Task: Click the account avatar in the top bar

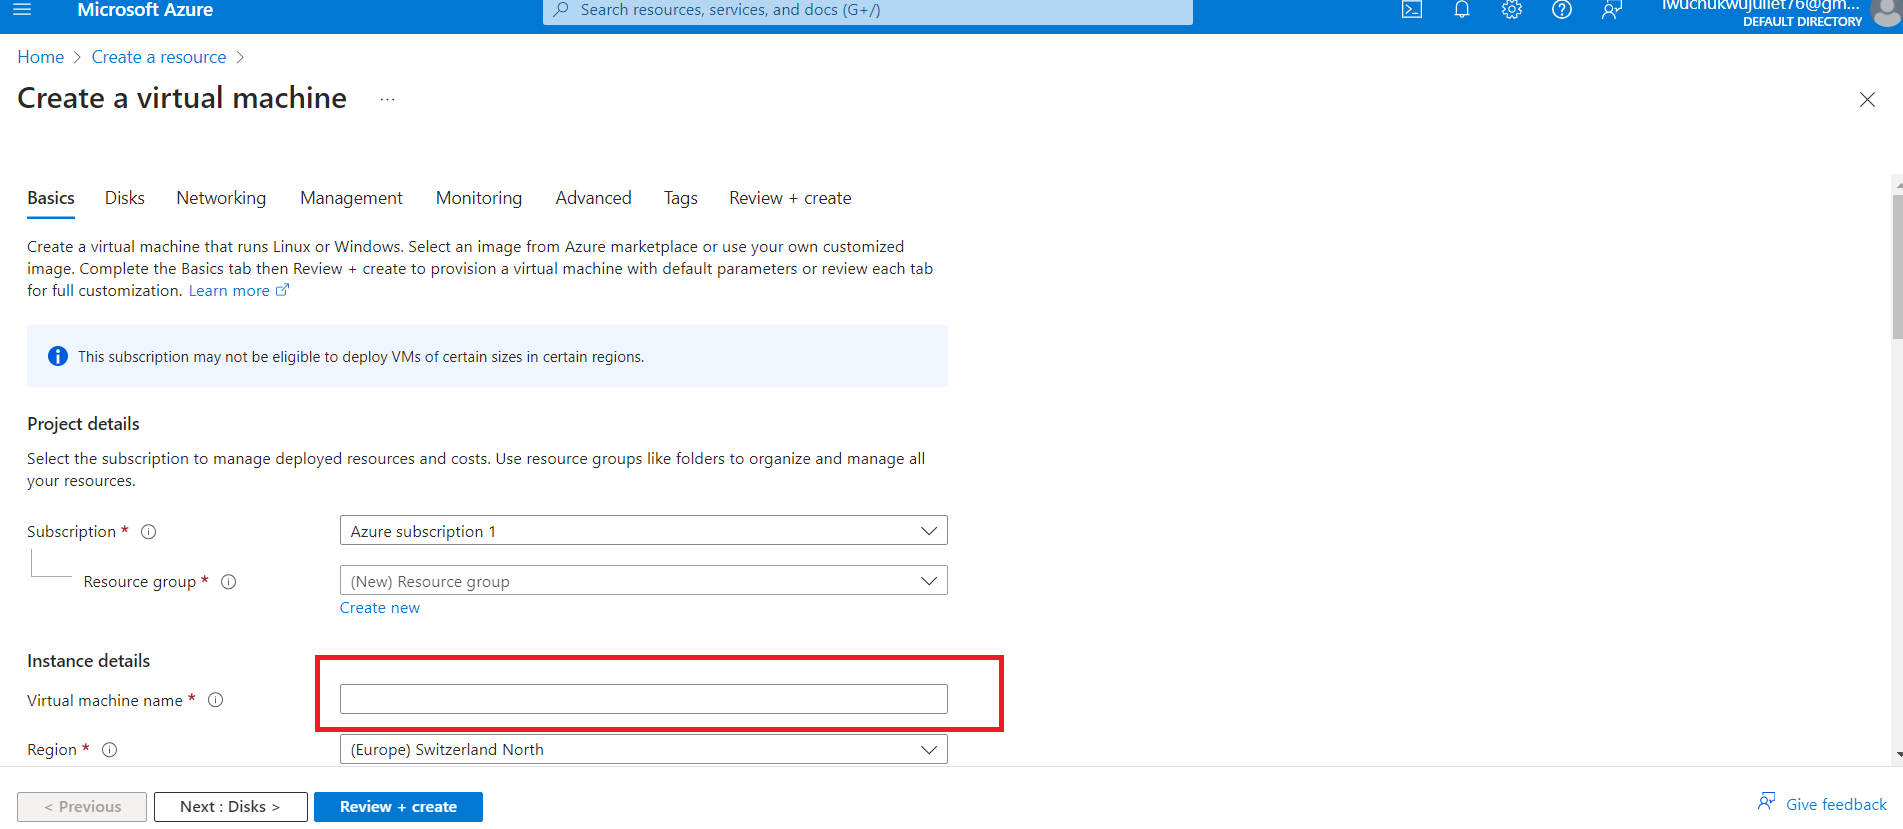Action: [x=1887, y=12]
